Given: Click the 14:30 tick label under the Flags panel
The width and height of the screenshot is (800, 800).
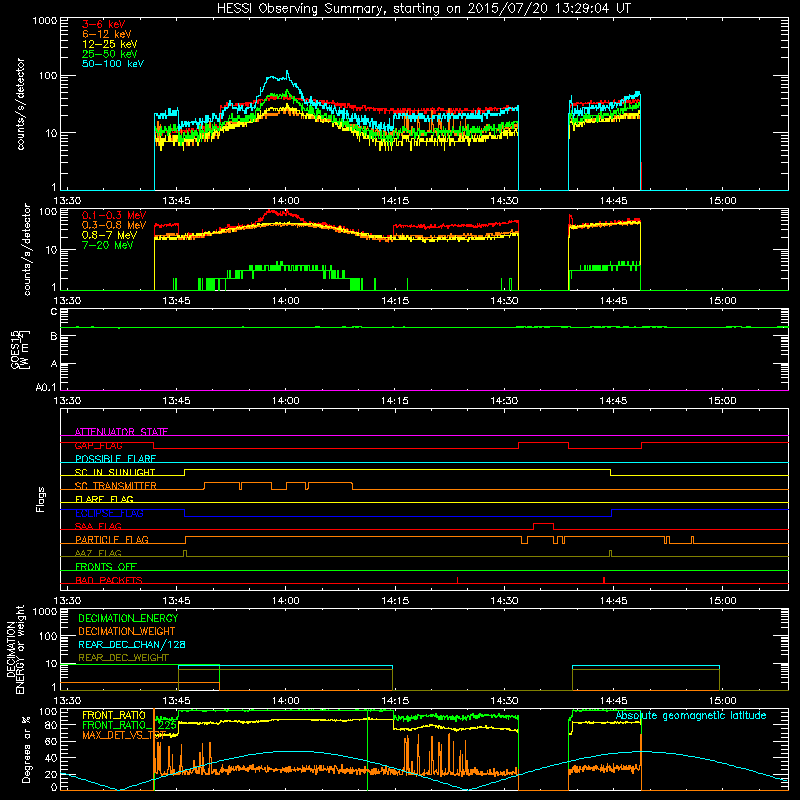Looking at the screenshot, I should 504,601.
